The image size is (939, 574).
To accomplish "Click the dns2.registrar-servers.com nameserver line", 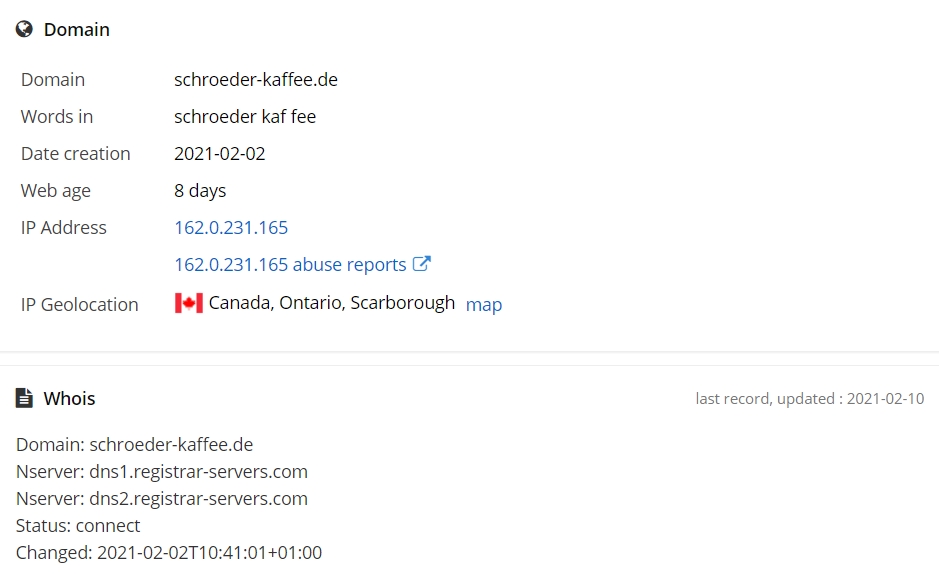I will click(x=162, y=499).
